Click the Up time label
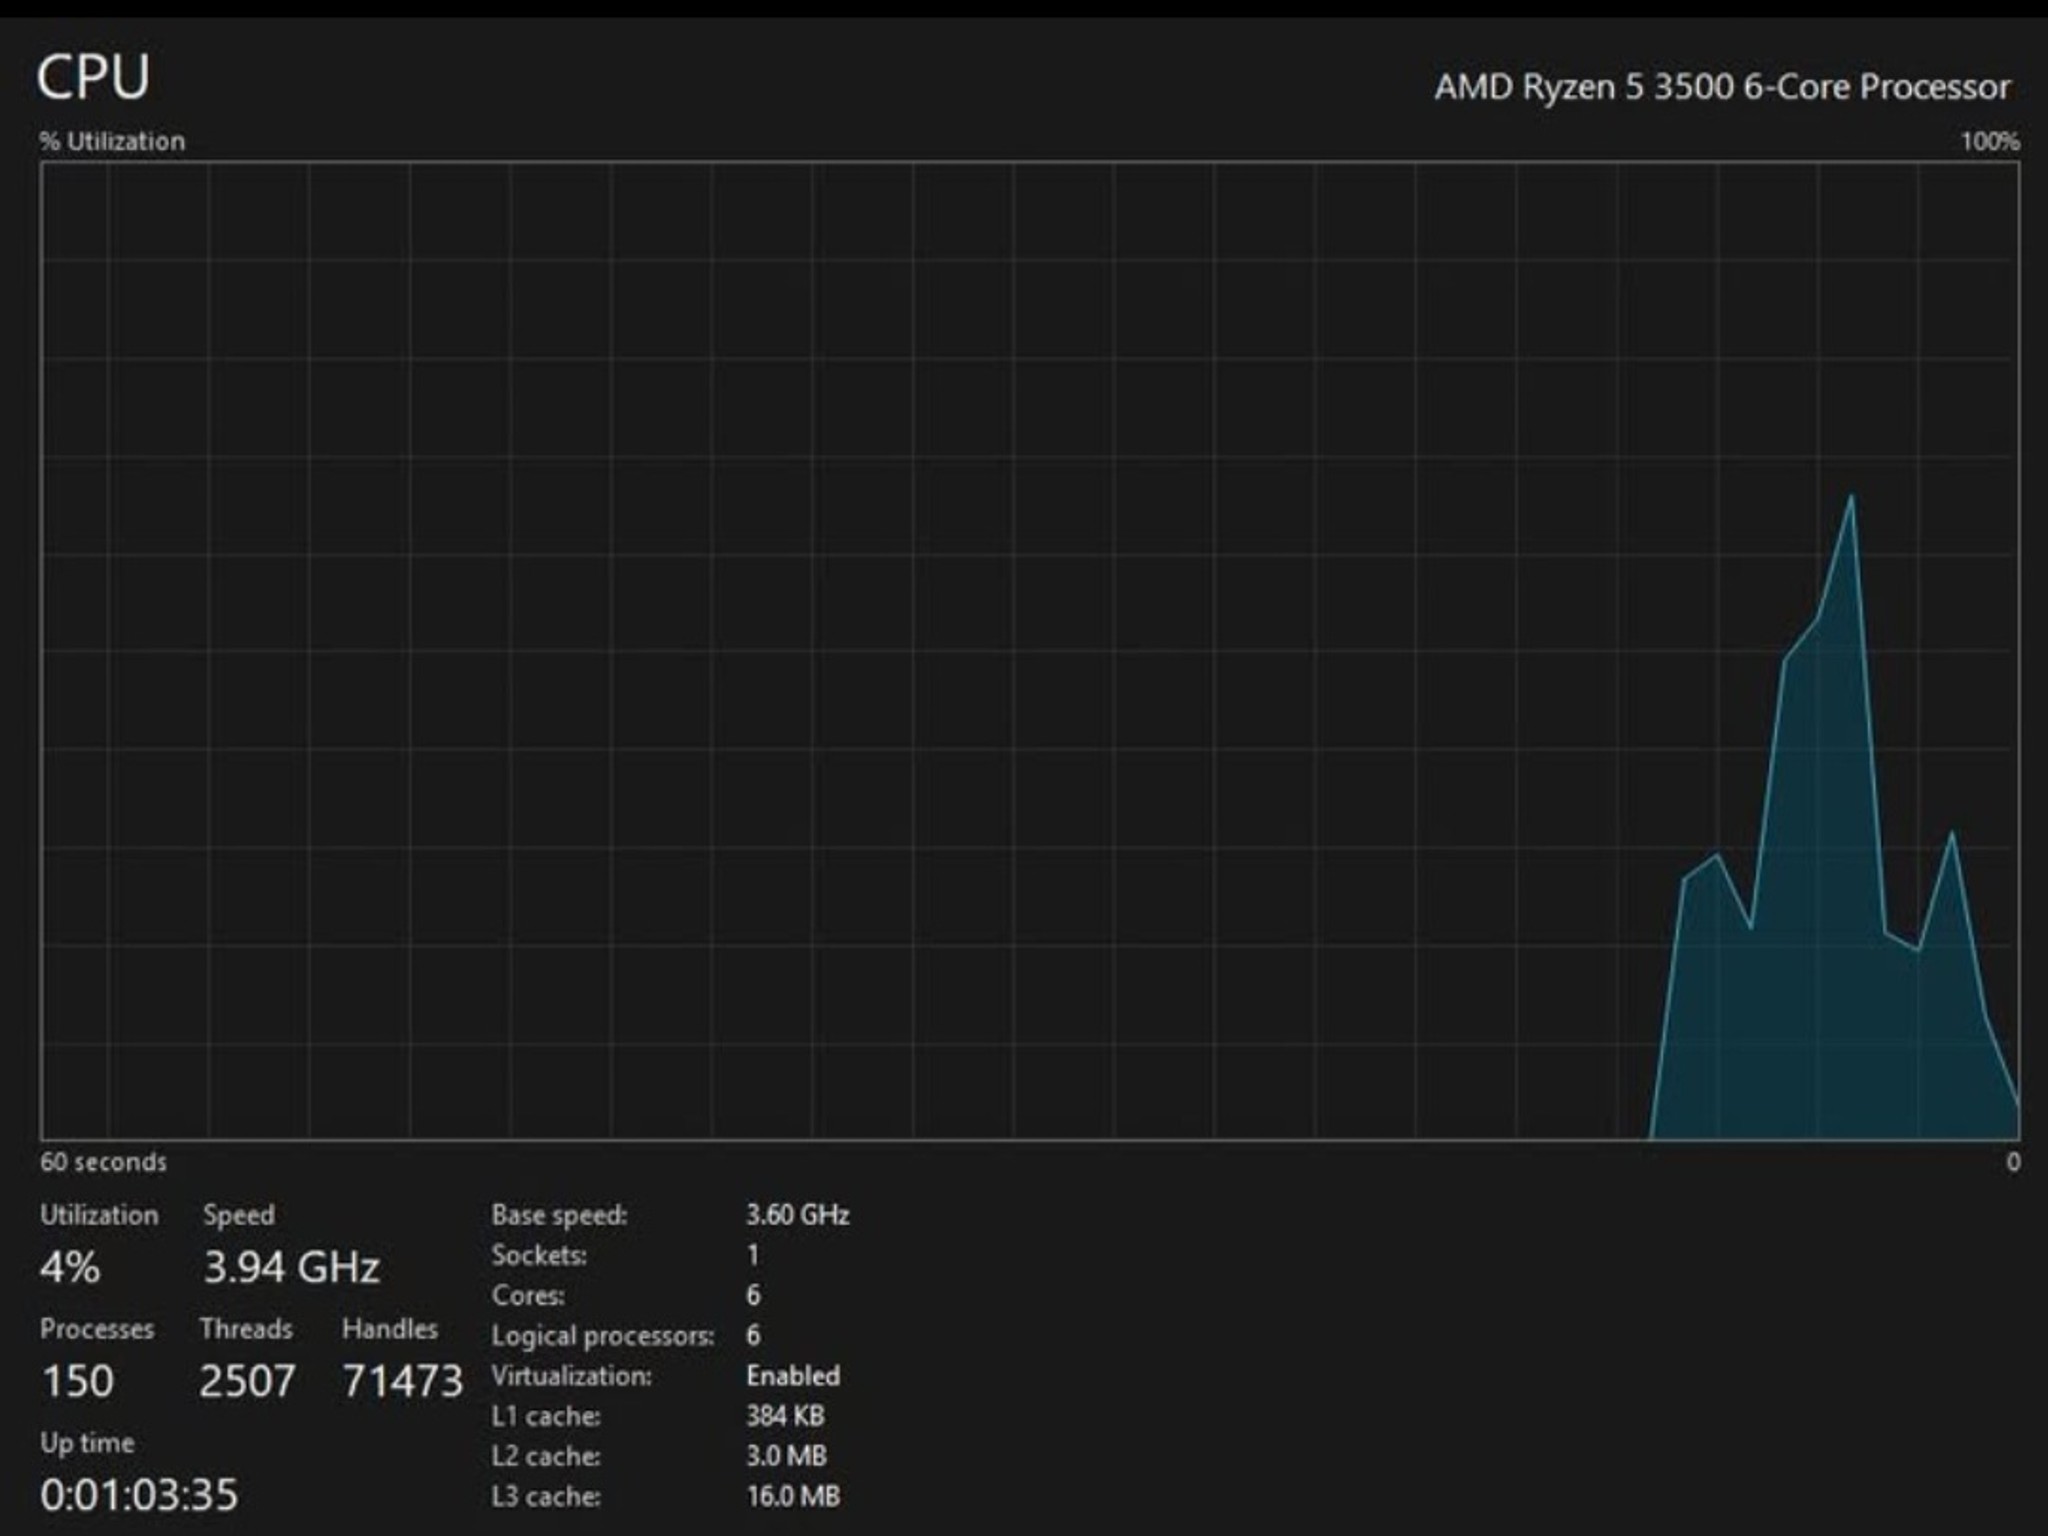2048x1536 pixels. [87, 1443]
